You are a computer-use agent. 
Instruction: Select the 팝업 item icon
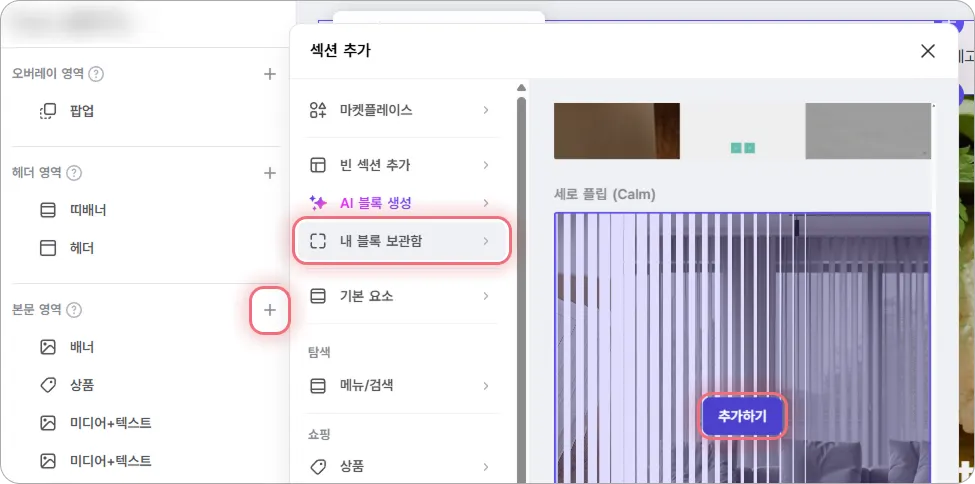pos(48,111)
